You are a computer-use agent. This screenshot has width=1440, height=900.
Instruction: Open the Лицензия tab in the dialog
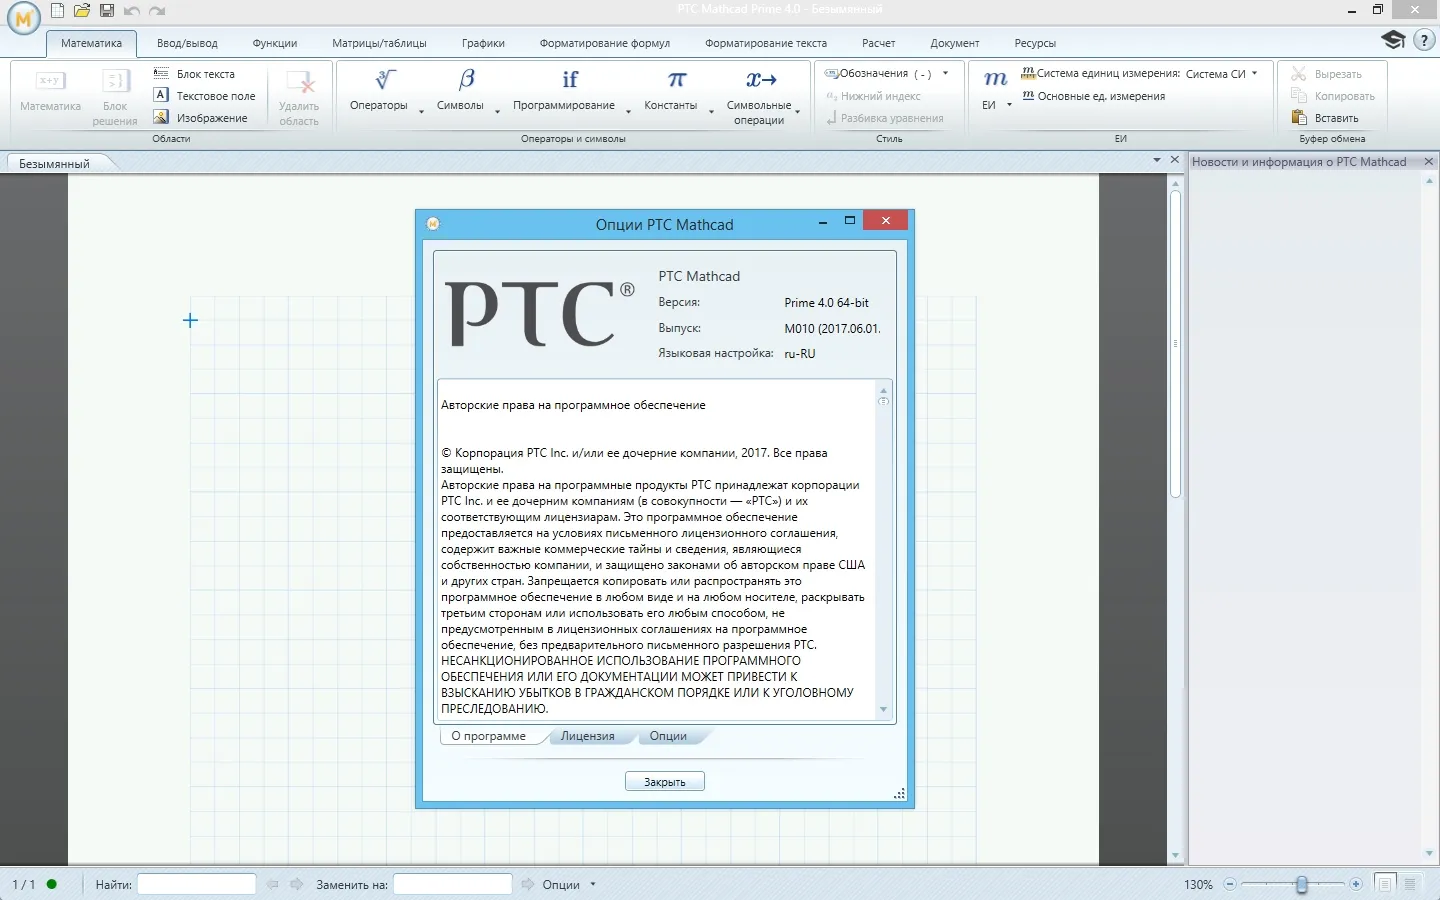coord(587,736)
